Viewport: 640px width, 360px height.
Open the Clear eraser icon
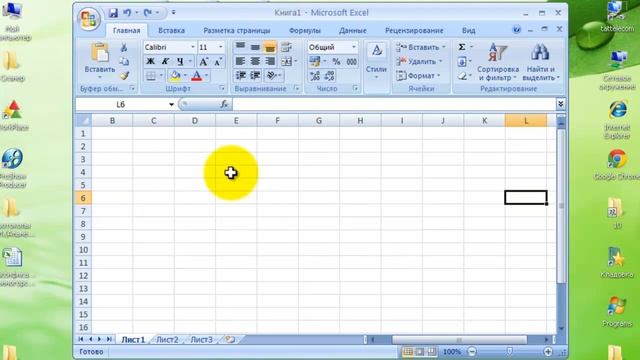(462, 76)
